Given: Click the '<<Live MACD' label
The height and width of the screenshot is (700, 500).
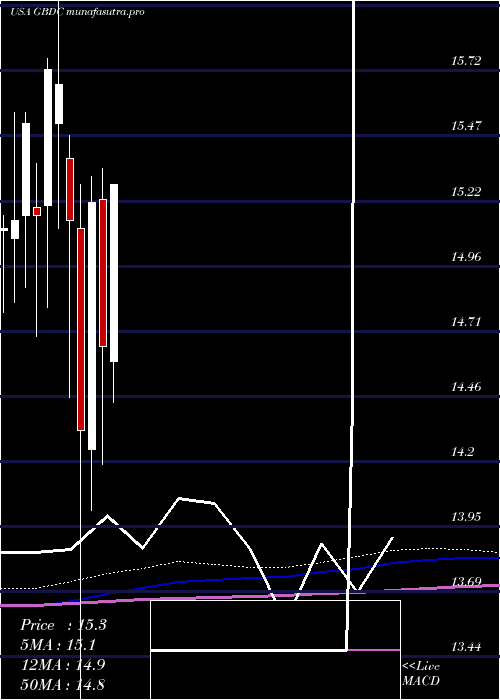Looking at the screenshot, I should tap(421, 674).
